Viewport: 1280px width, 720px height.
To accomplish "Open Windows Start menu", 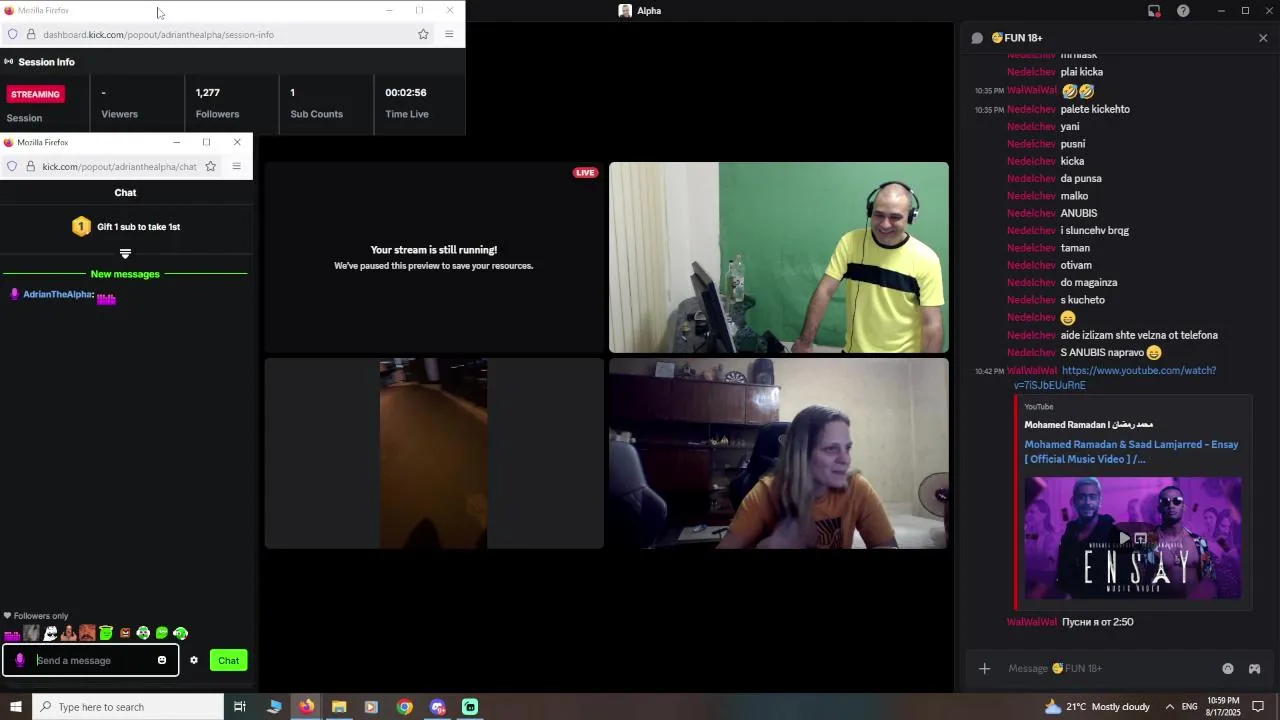I will 16,707.
